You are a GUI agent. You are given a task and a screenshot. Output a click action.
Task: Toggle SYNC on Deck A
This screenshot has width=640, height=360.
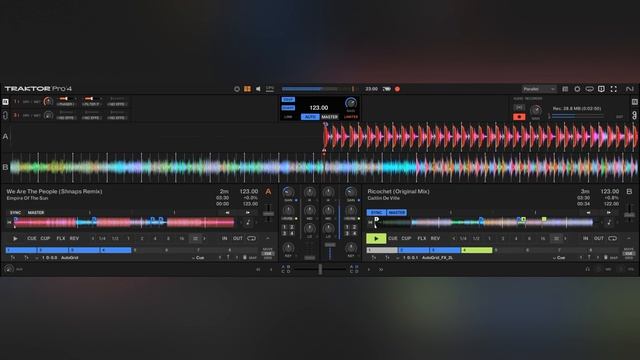(16, 213)
